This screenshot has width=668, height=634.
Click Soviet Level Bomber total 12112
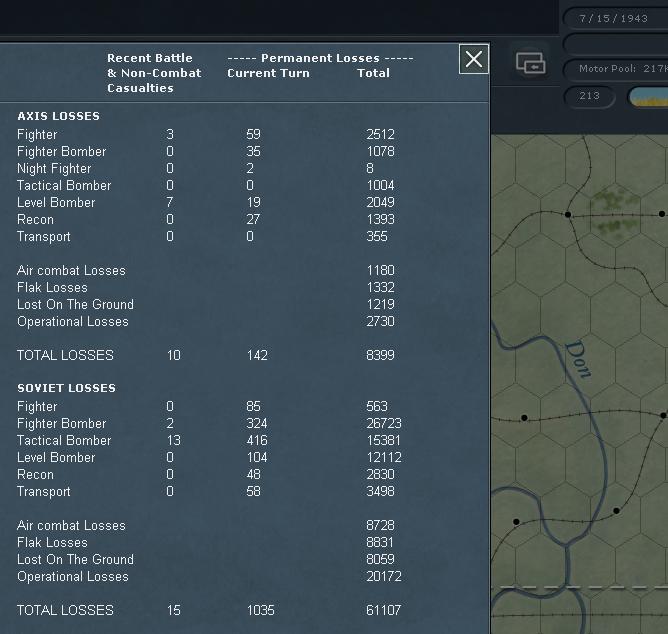click(x=383, y=457)
